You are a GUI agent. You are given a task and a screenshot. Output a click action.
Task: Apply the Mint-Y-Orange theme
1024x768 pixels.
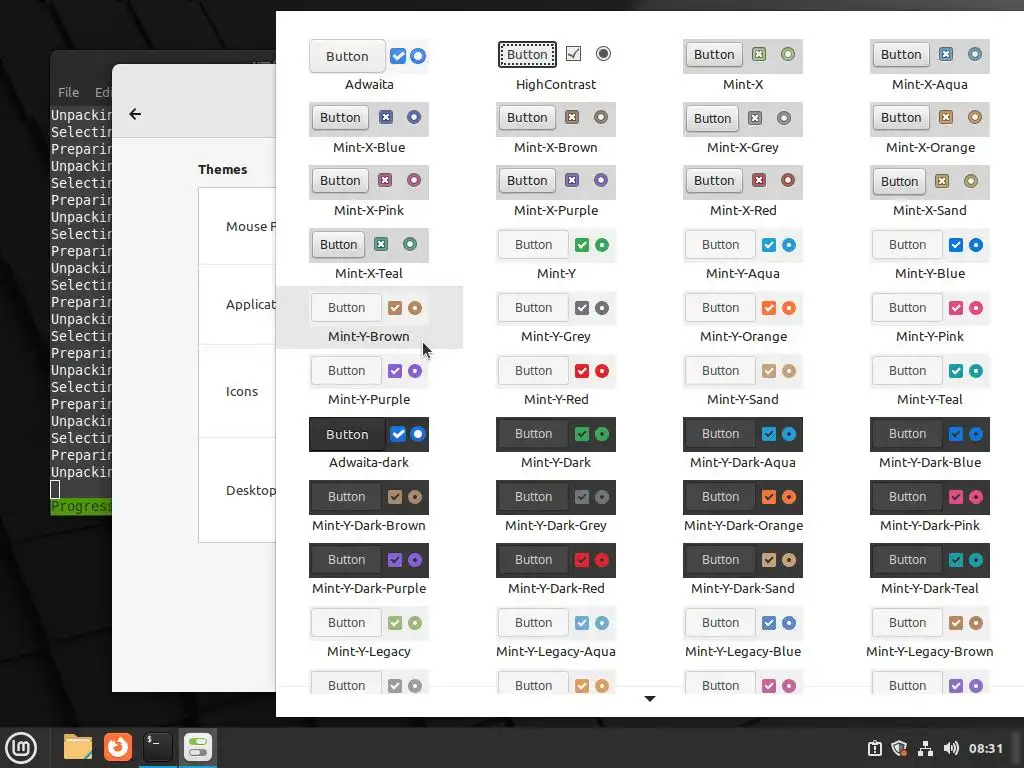tap(743, 318)
